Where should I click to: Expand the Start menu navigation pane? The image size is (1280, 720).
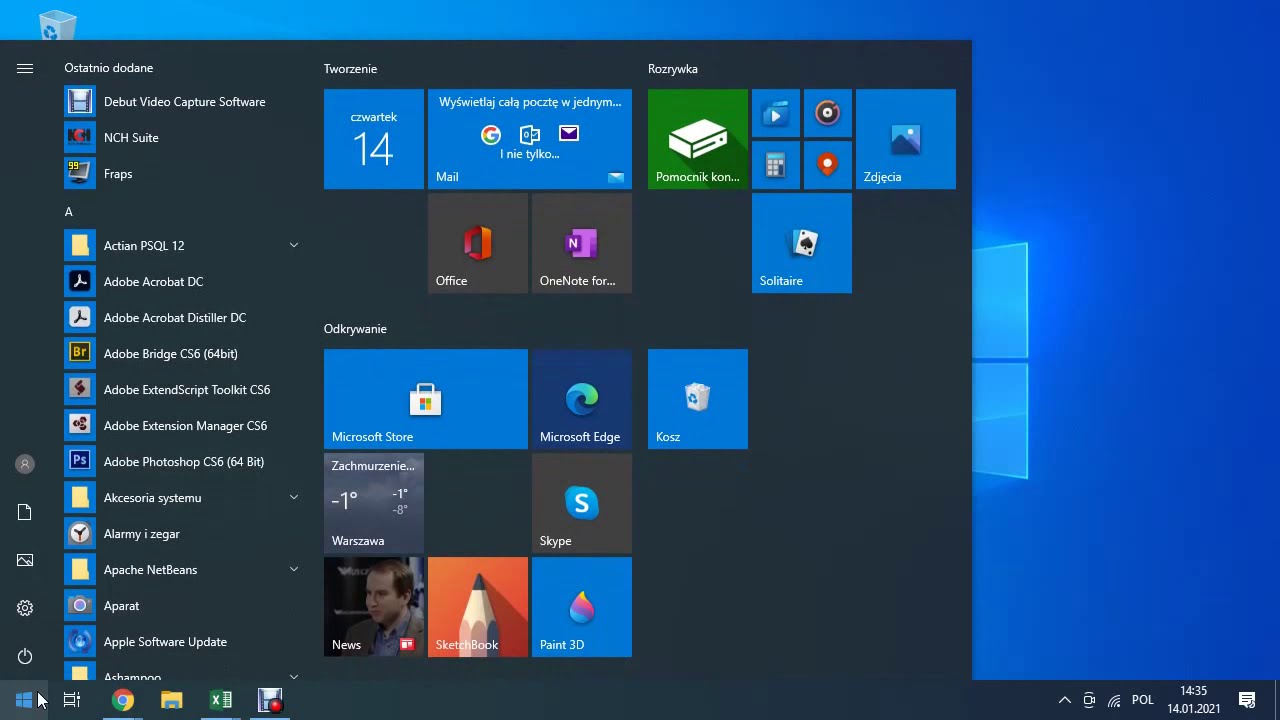tap(25, 68)
